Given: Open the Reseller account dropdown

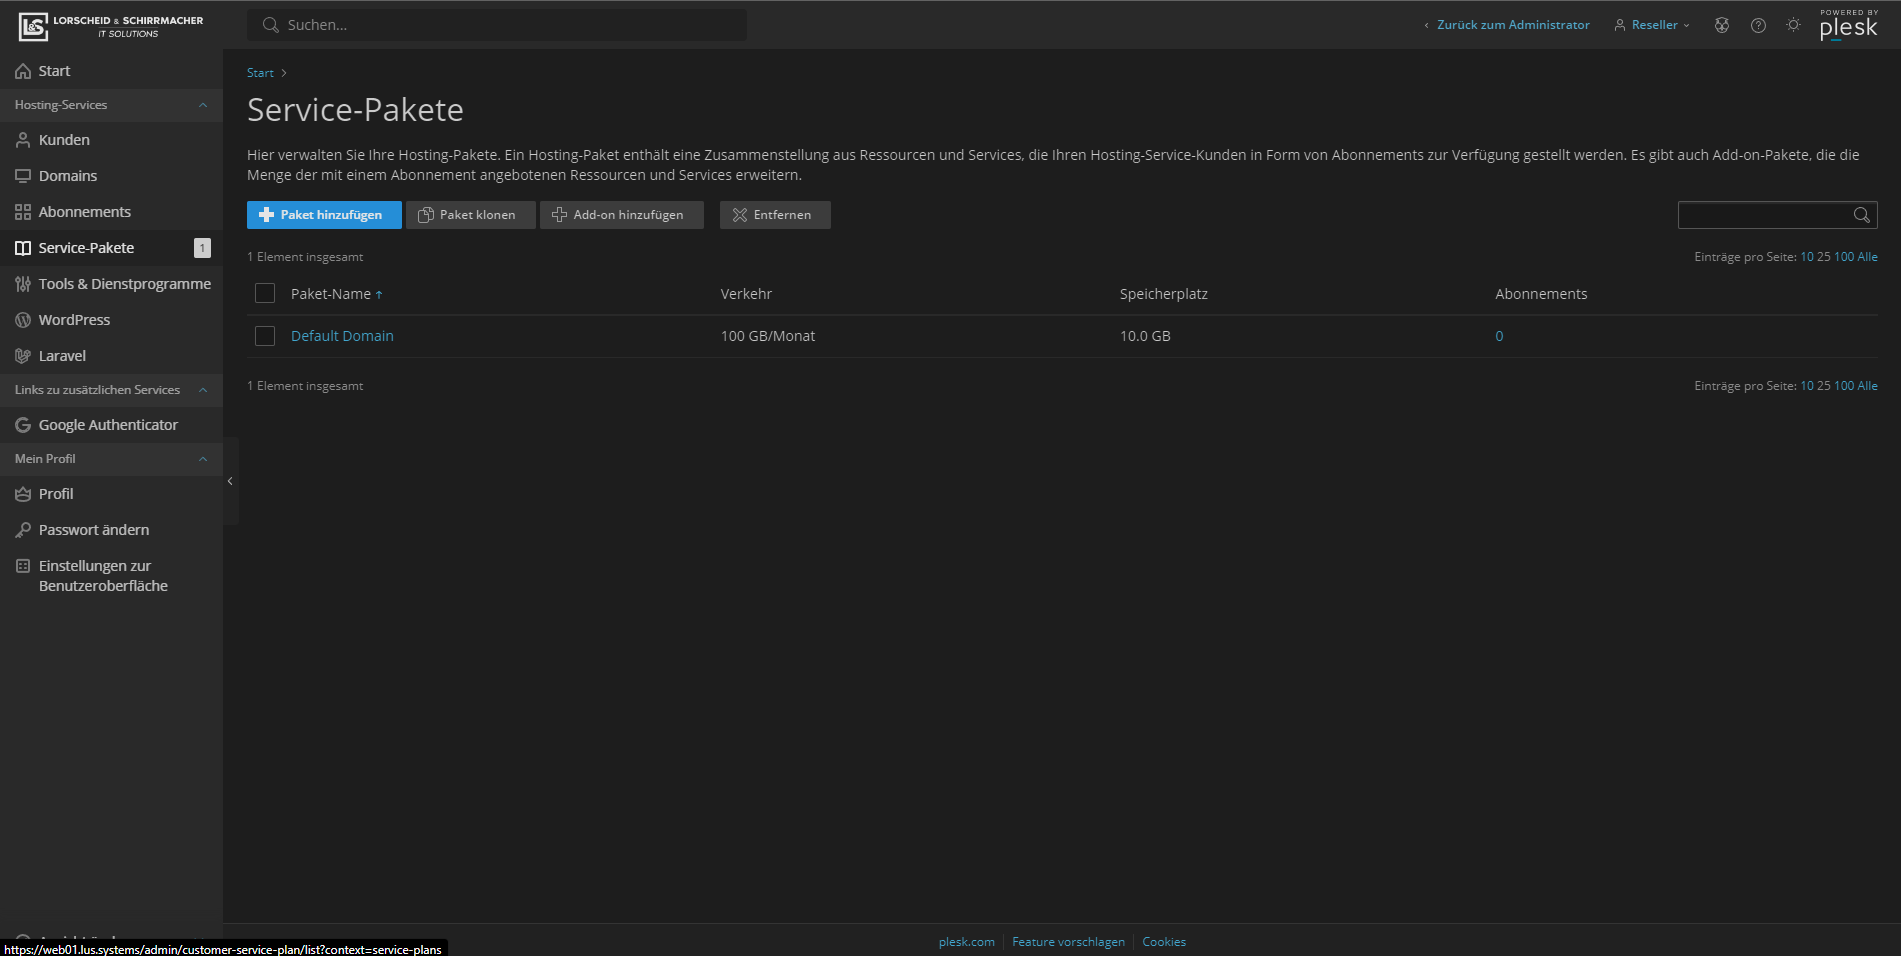Looking at the screenshot, I should (1653, 25).
